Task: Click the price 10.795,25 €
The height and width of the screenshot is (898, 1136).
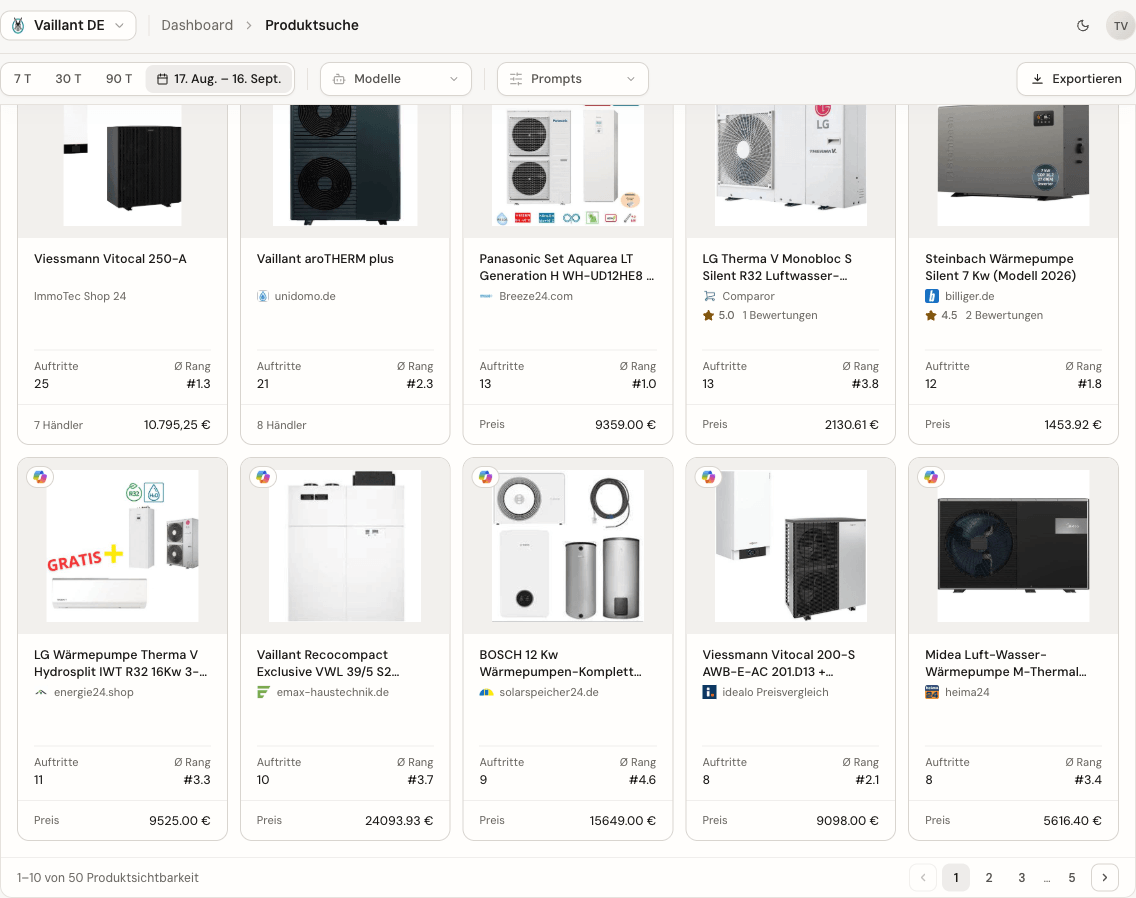Action: coord(177,425)
